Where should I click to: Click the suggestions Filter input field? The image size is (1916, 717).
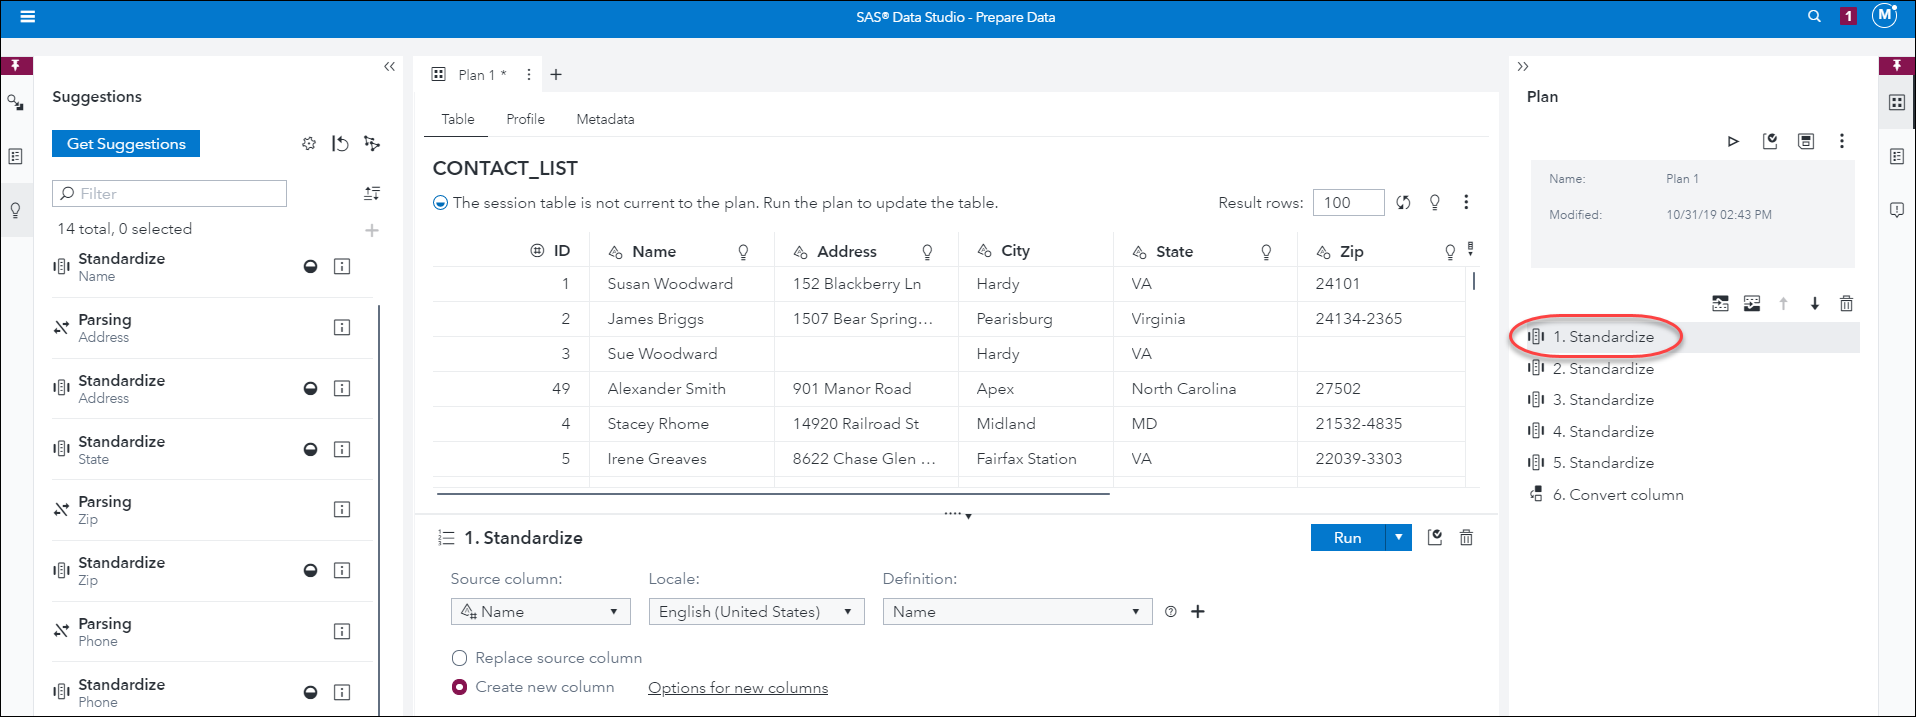170,194
